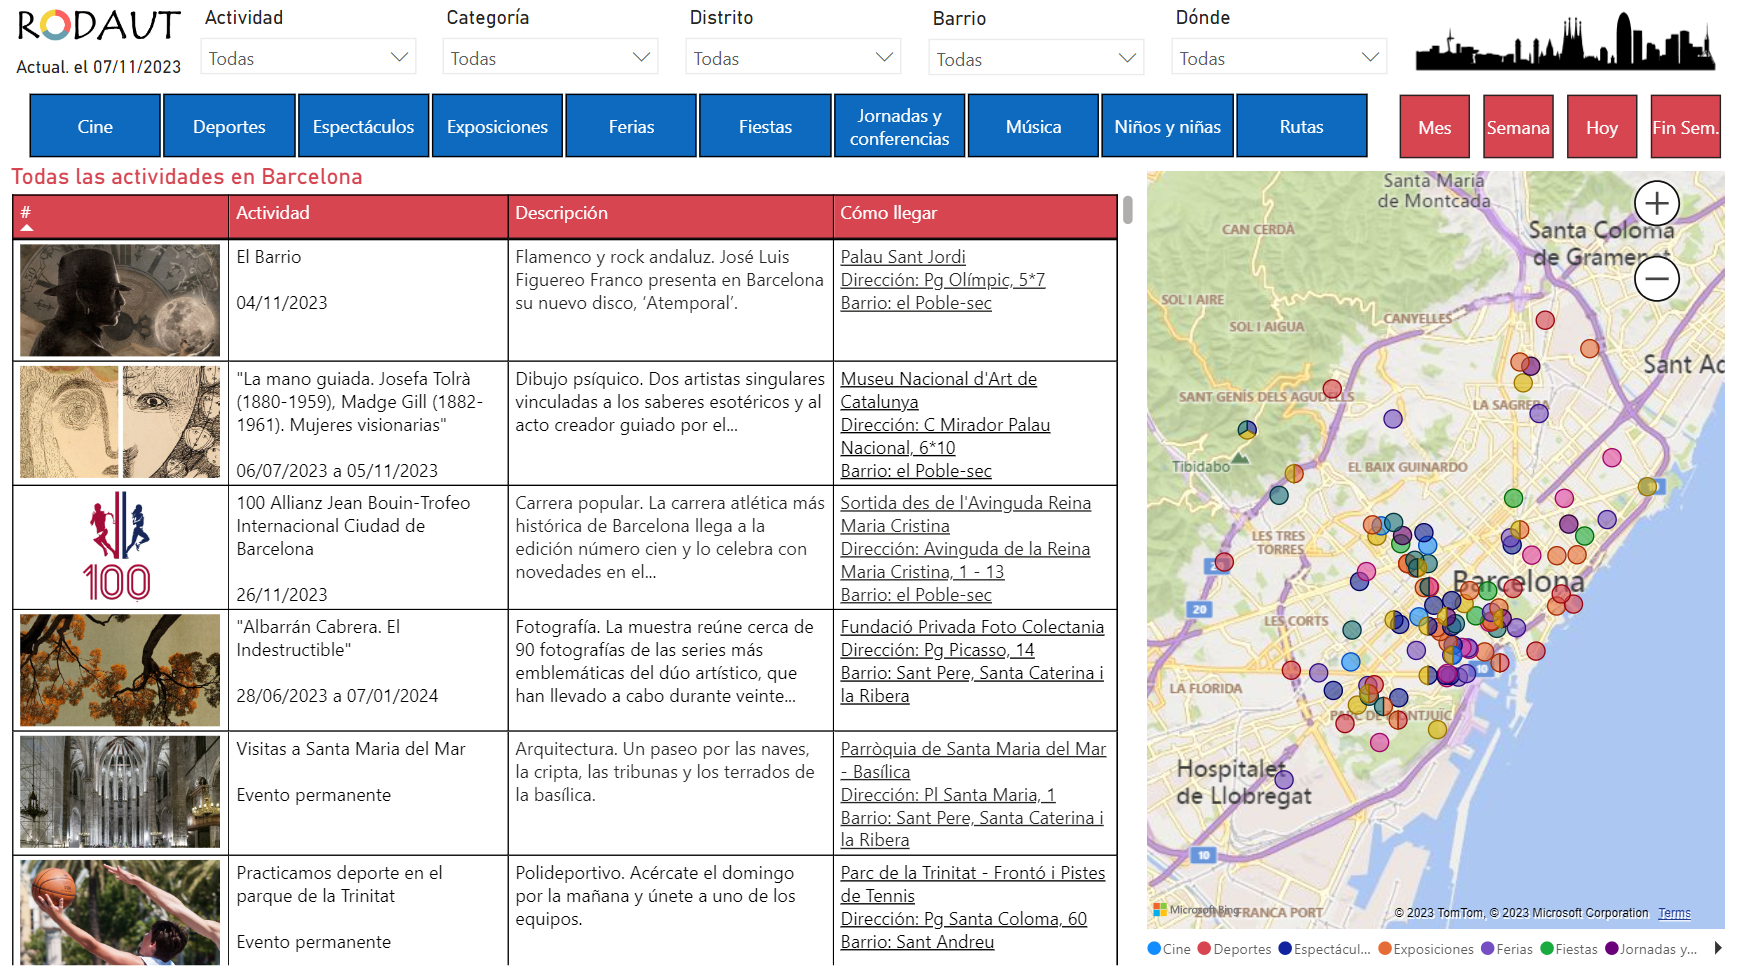Follow Dirección: Pg Santa Coloma, 60 link

coord(963,919)
